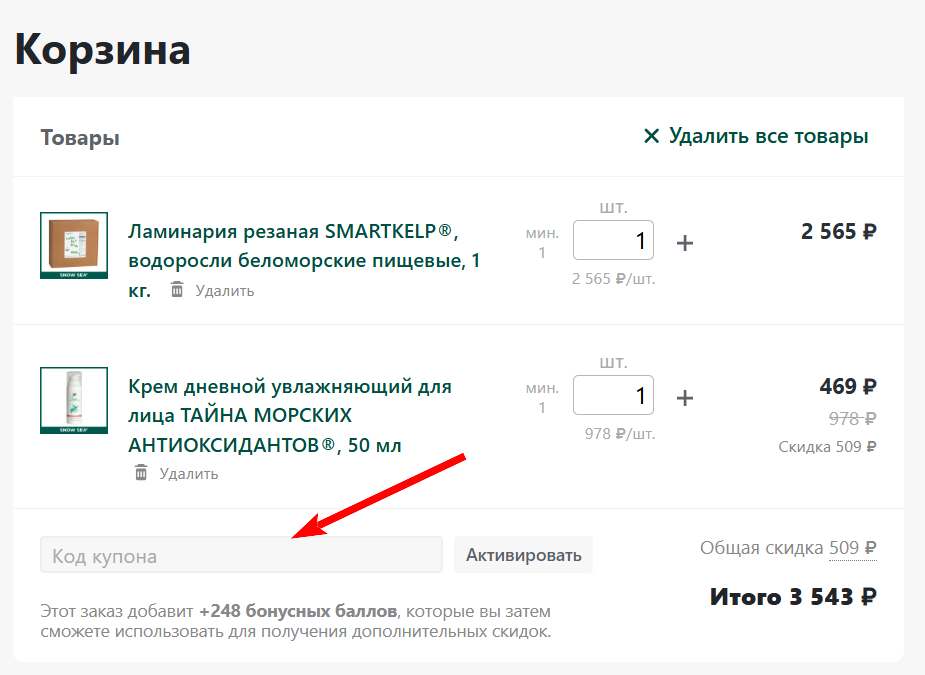Focus the quantity field for Крем дневной
Image resolution: width=925 pixels, height=675 pixels.
point(612,396)
